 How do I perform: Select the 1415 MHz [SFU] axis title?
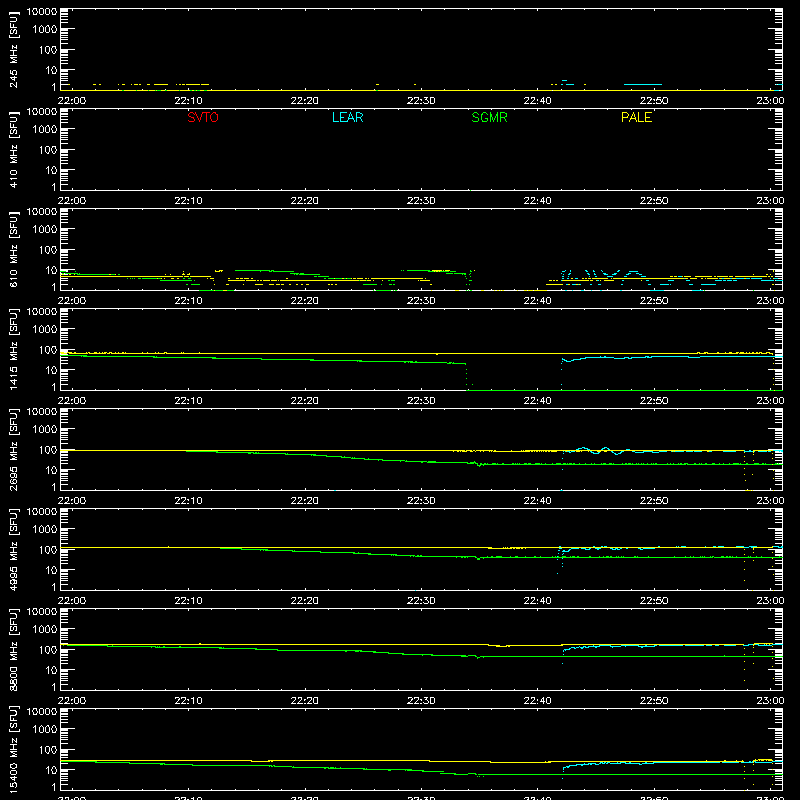pyautogui.click(x=13, y=349)
